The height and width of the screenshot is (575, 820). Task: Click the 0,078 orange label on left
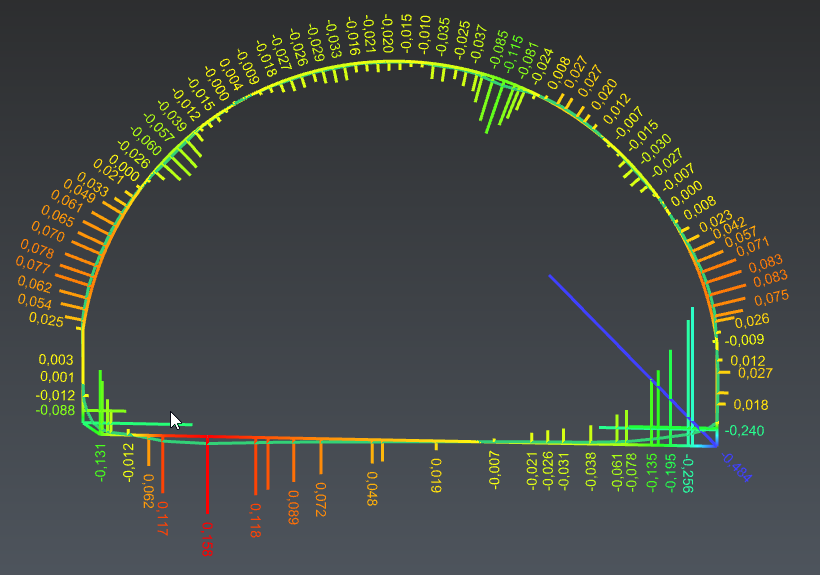[37, 248]
